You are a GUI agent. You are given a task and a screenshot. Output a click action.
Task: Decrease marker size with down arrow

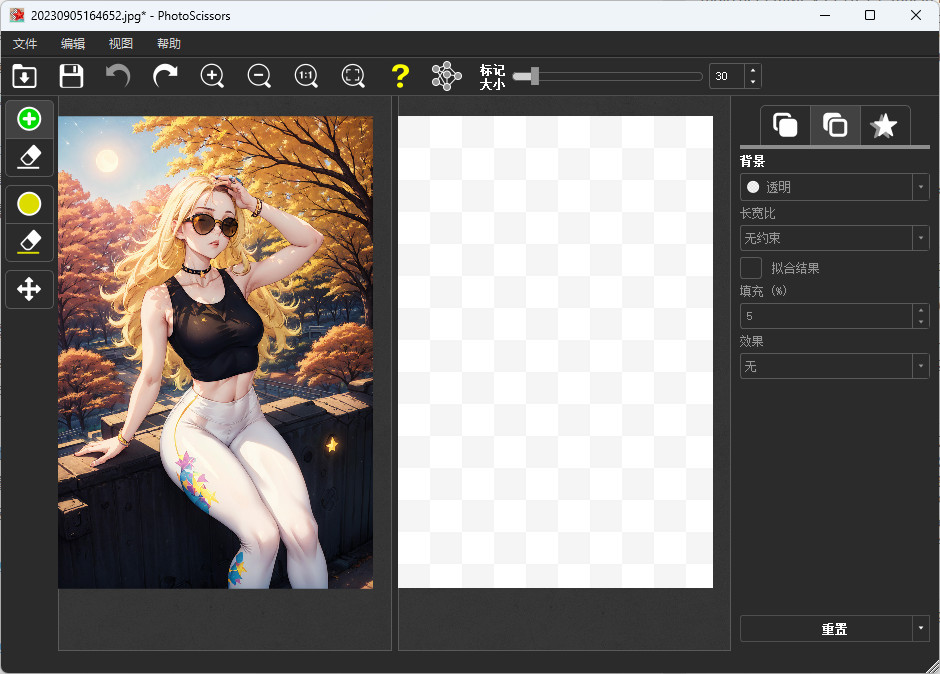(x=753, y=82)
